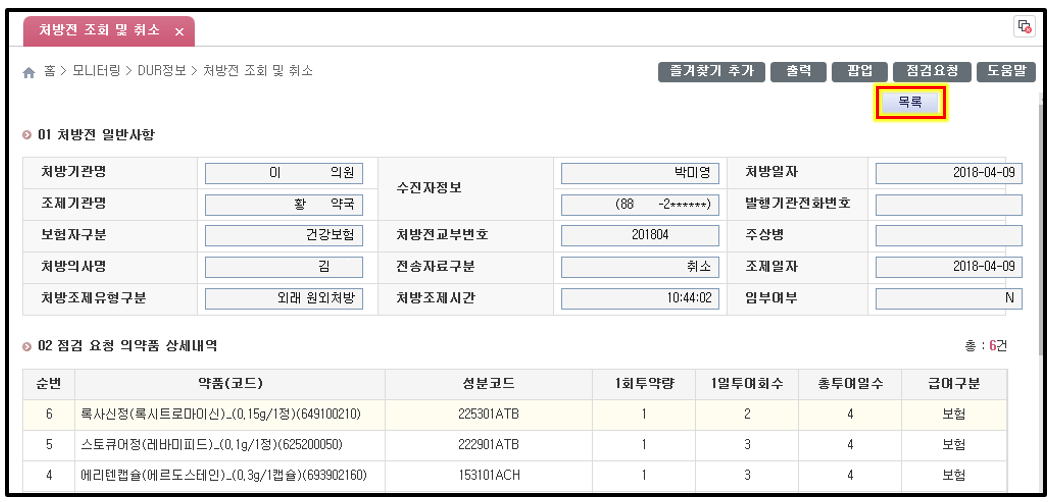
Task: Open DUR정보 breadcrumb link
Action: point(161,72)
